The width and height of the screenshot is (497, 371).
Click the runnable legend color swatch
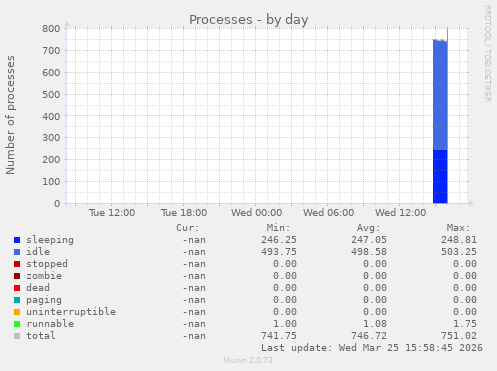click(x=17, y=324)
